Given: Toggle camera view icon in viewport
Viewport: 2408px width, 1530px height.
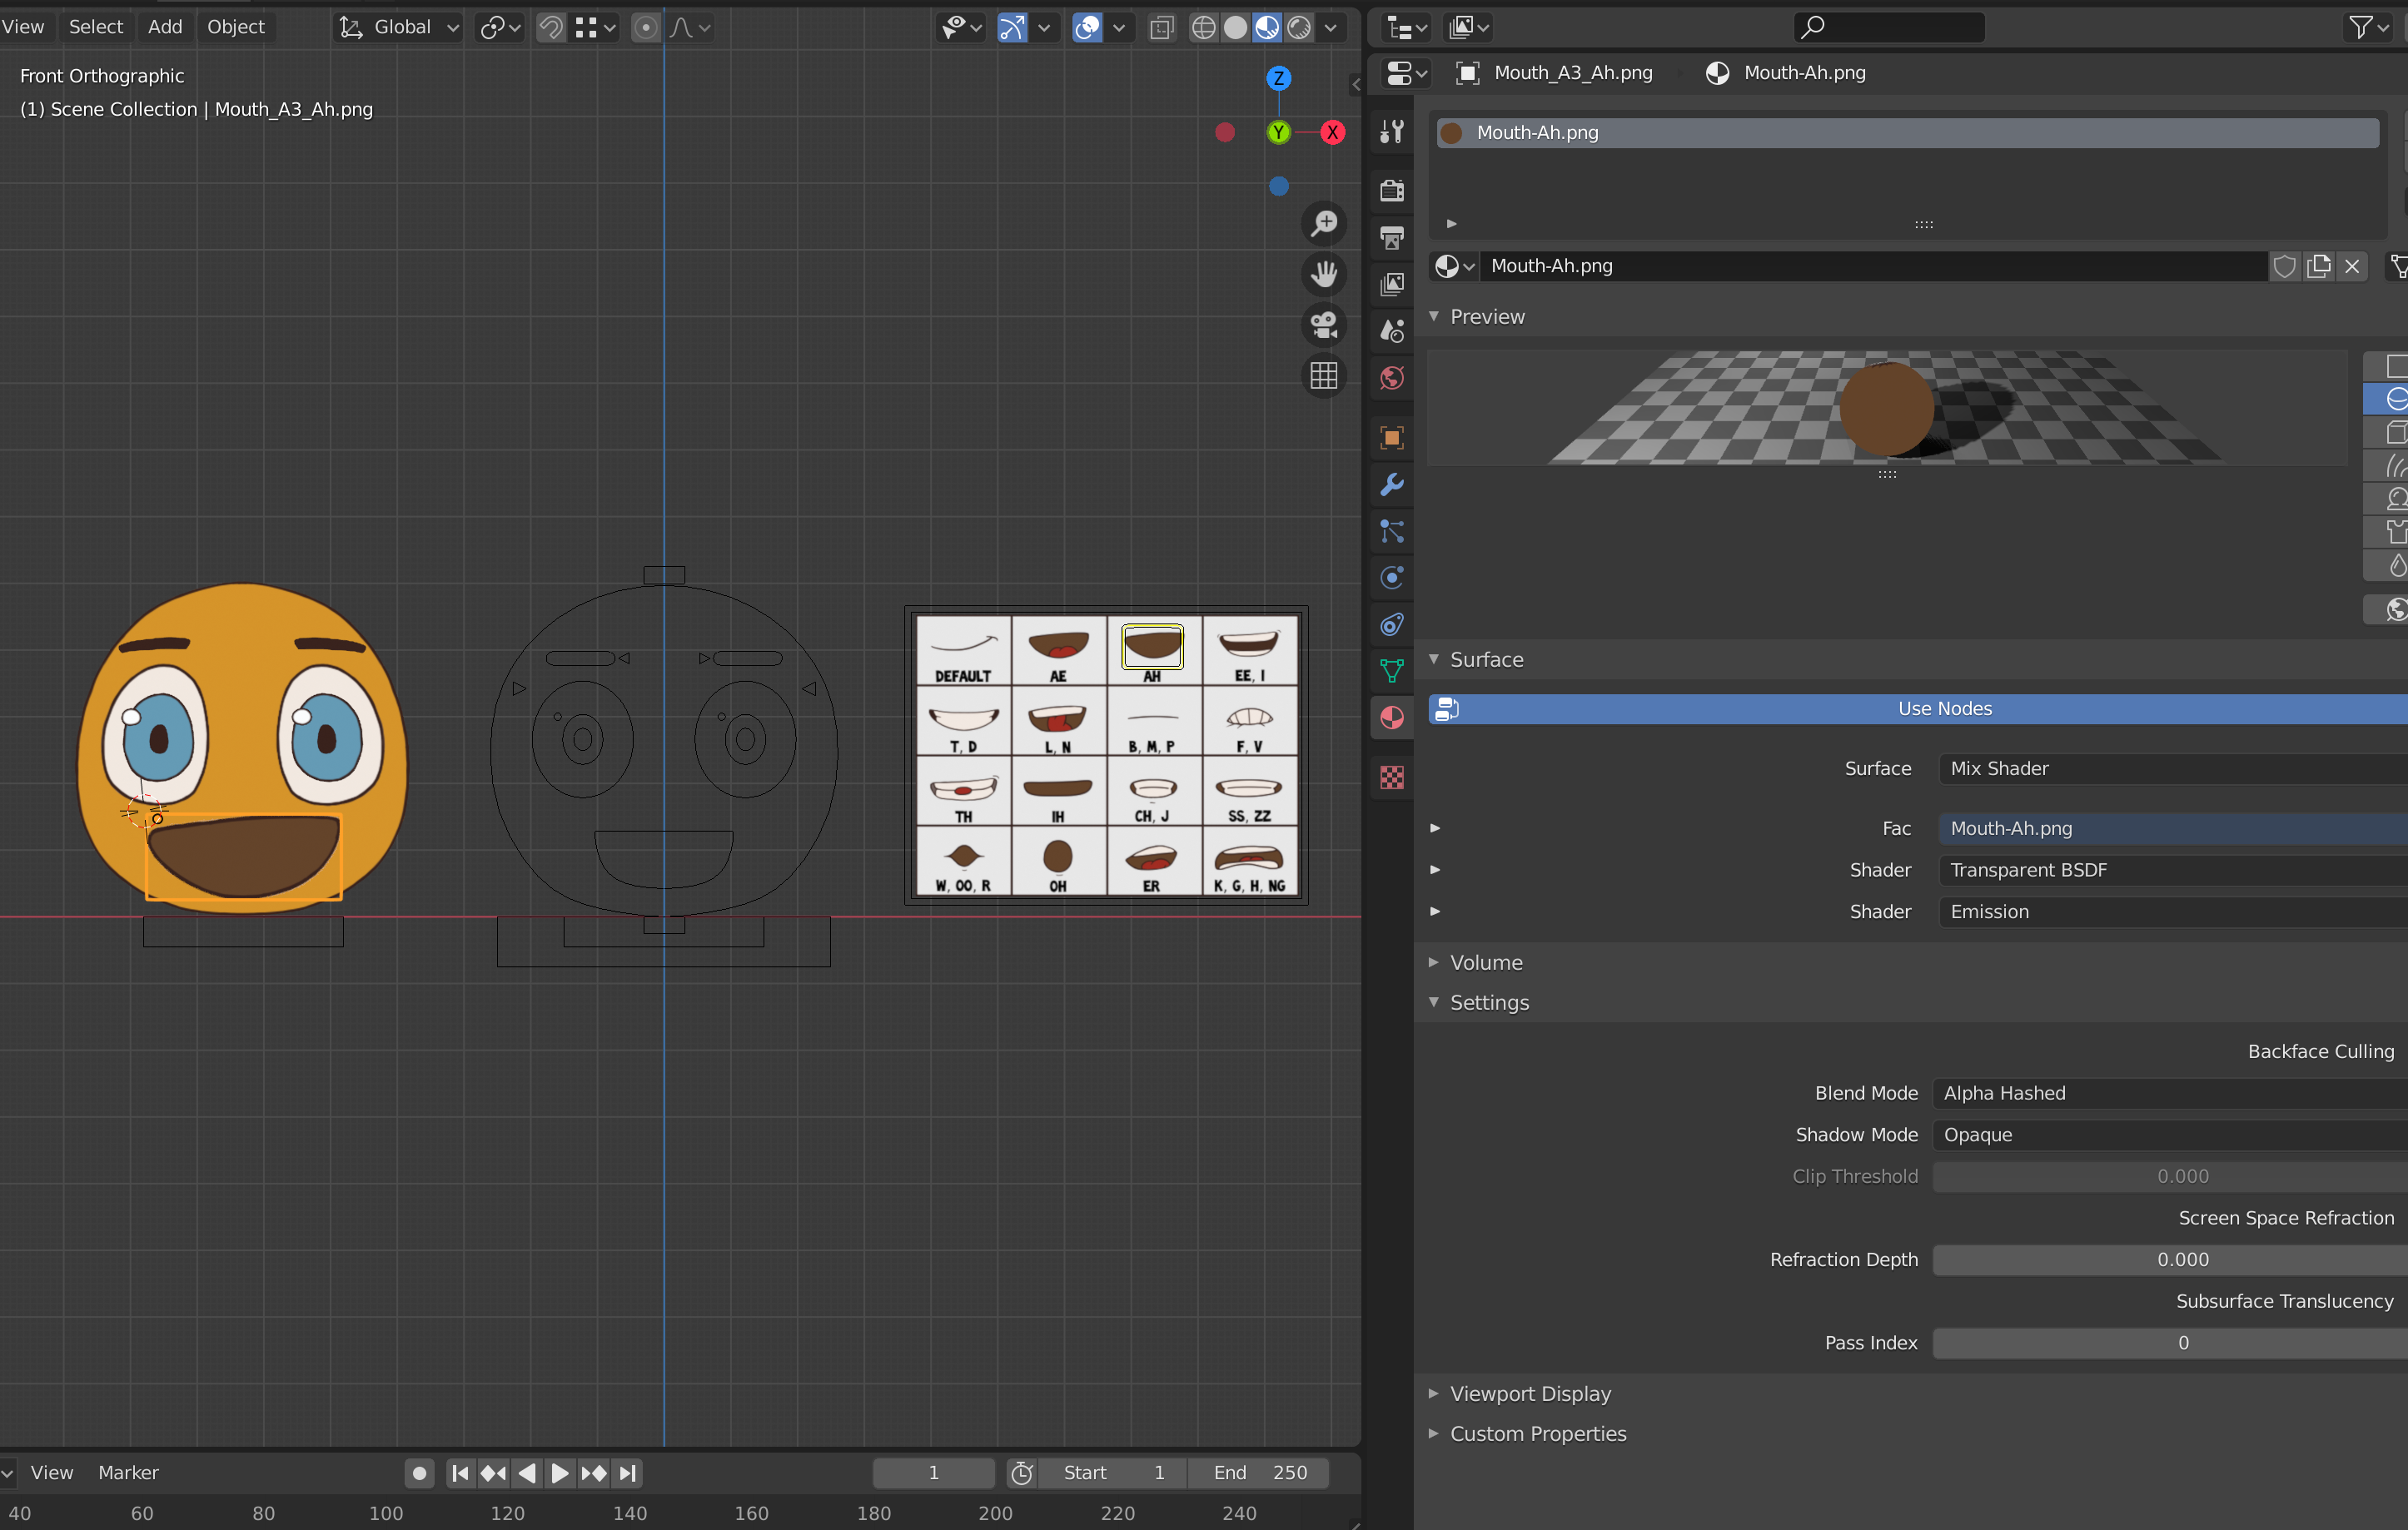Looking at the screenshot, I should (1324, 325).
